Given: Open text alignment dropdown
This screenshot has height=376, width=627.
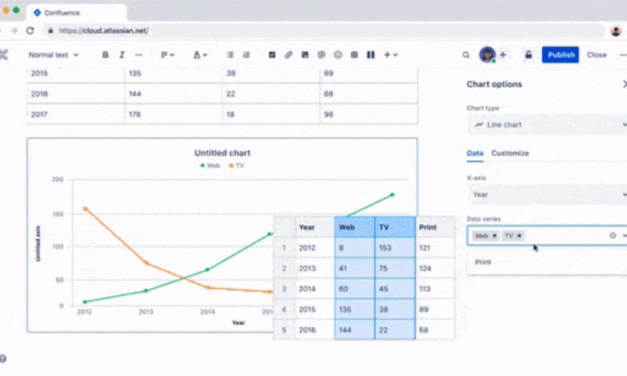Looking at the screenshot, I should (167, 55).
